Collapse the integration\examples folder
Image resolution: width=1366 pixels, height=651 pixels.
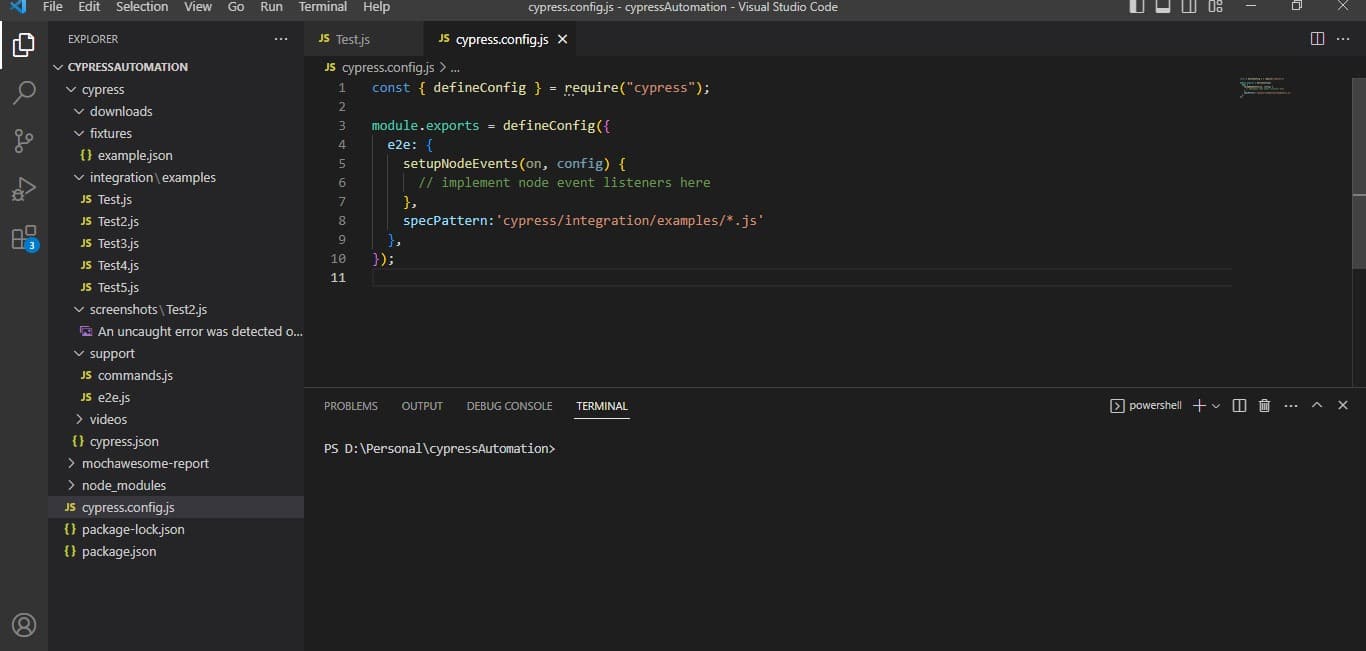click(176, 177)
